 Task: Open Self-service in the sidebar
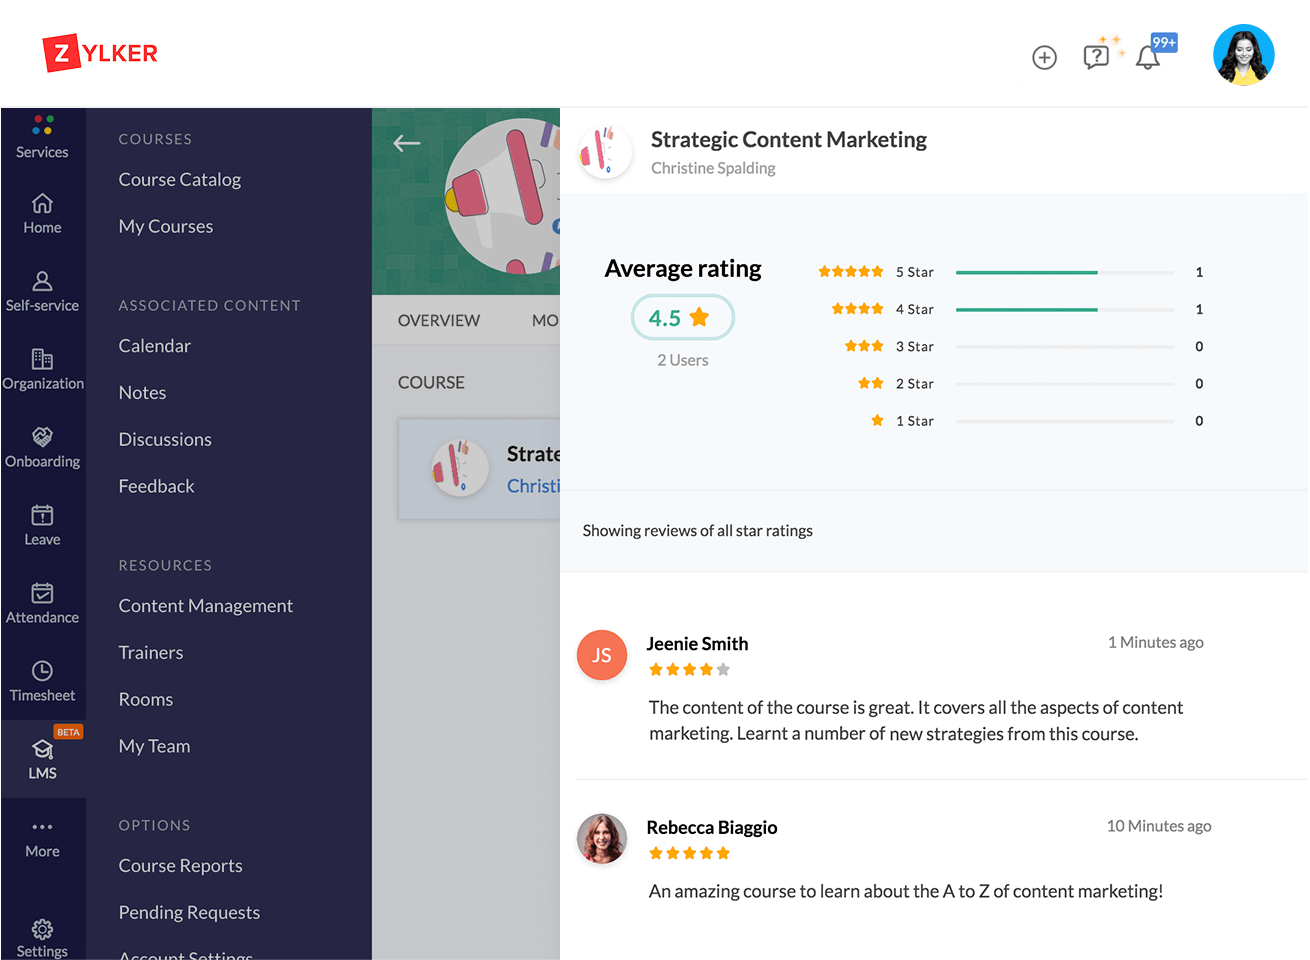tap(42, 292)
